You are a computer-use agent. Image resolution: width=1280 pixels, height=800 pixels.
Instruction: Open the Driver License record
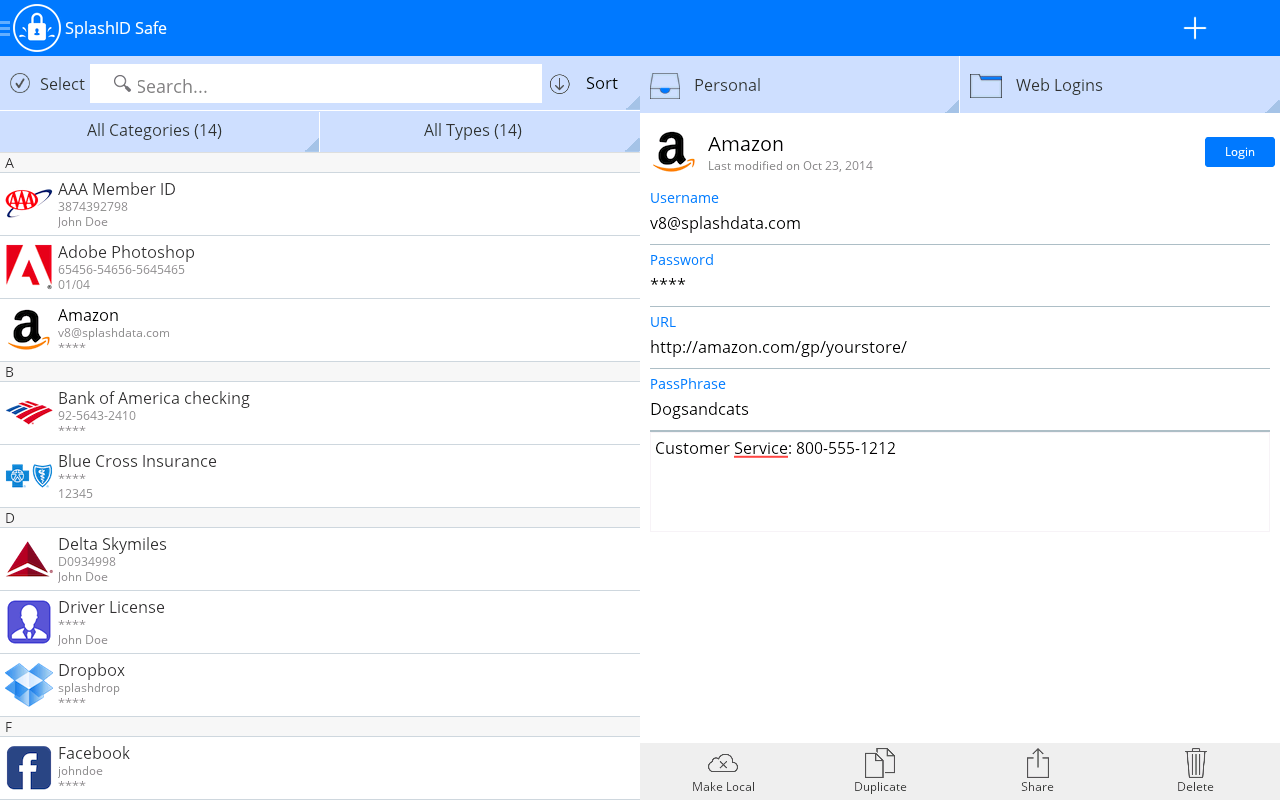(x=320, y=622)
